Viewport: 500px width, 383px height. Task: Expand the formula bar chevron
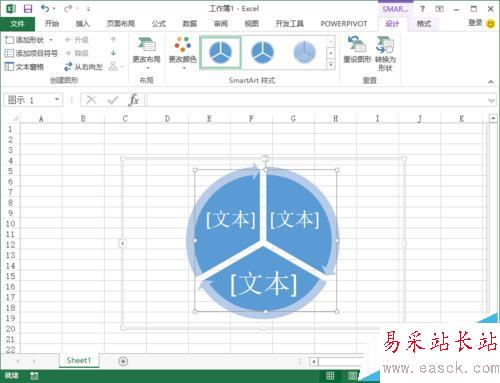point(491,100)
